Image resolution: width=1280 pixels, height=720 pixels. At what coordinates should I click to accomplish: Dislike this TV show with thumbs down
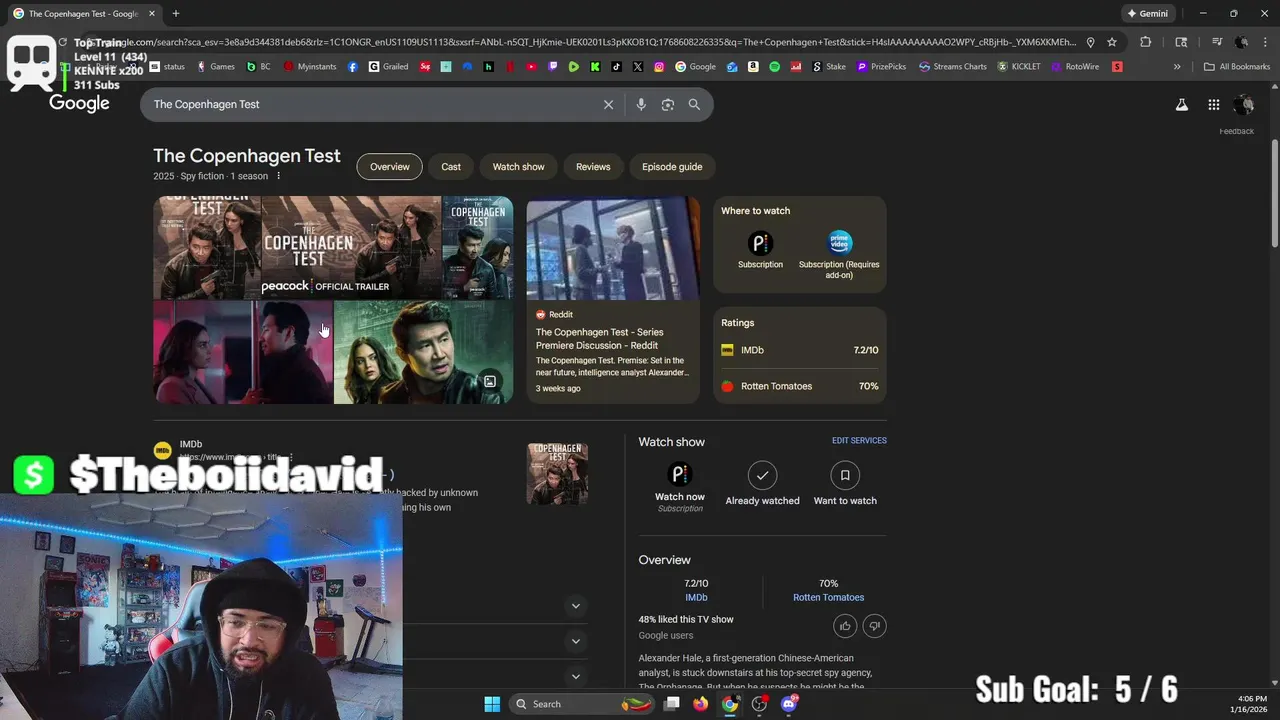874,626
